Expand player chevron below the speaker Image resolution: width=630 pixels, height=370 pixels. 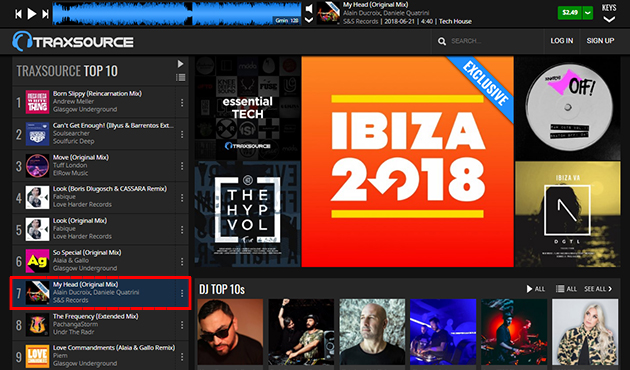[309, 20]
